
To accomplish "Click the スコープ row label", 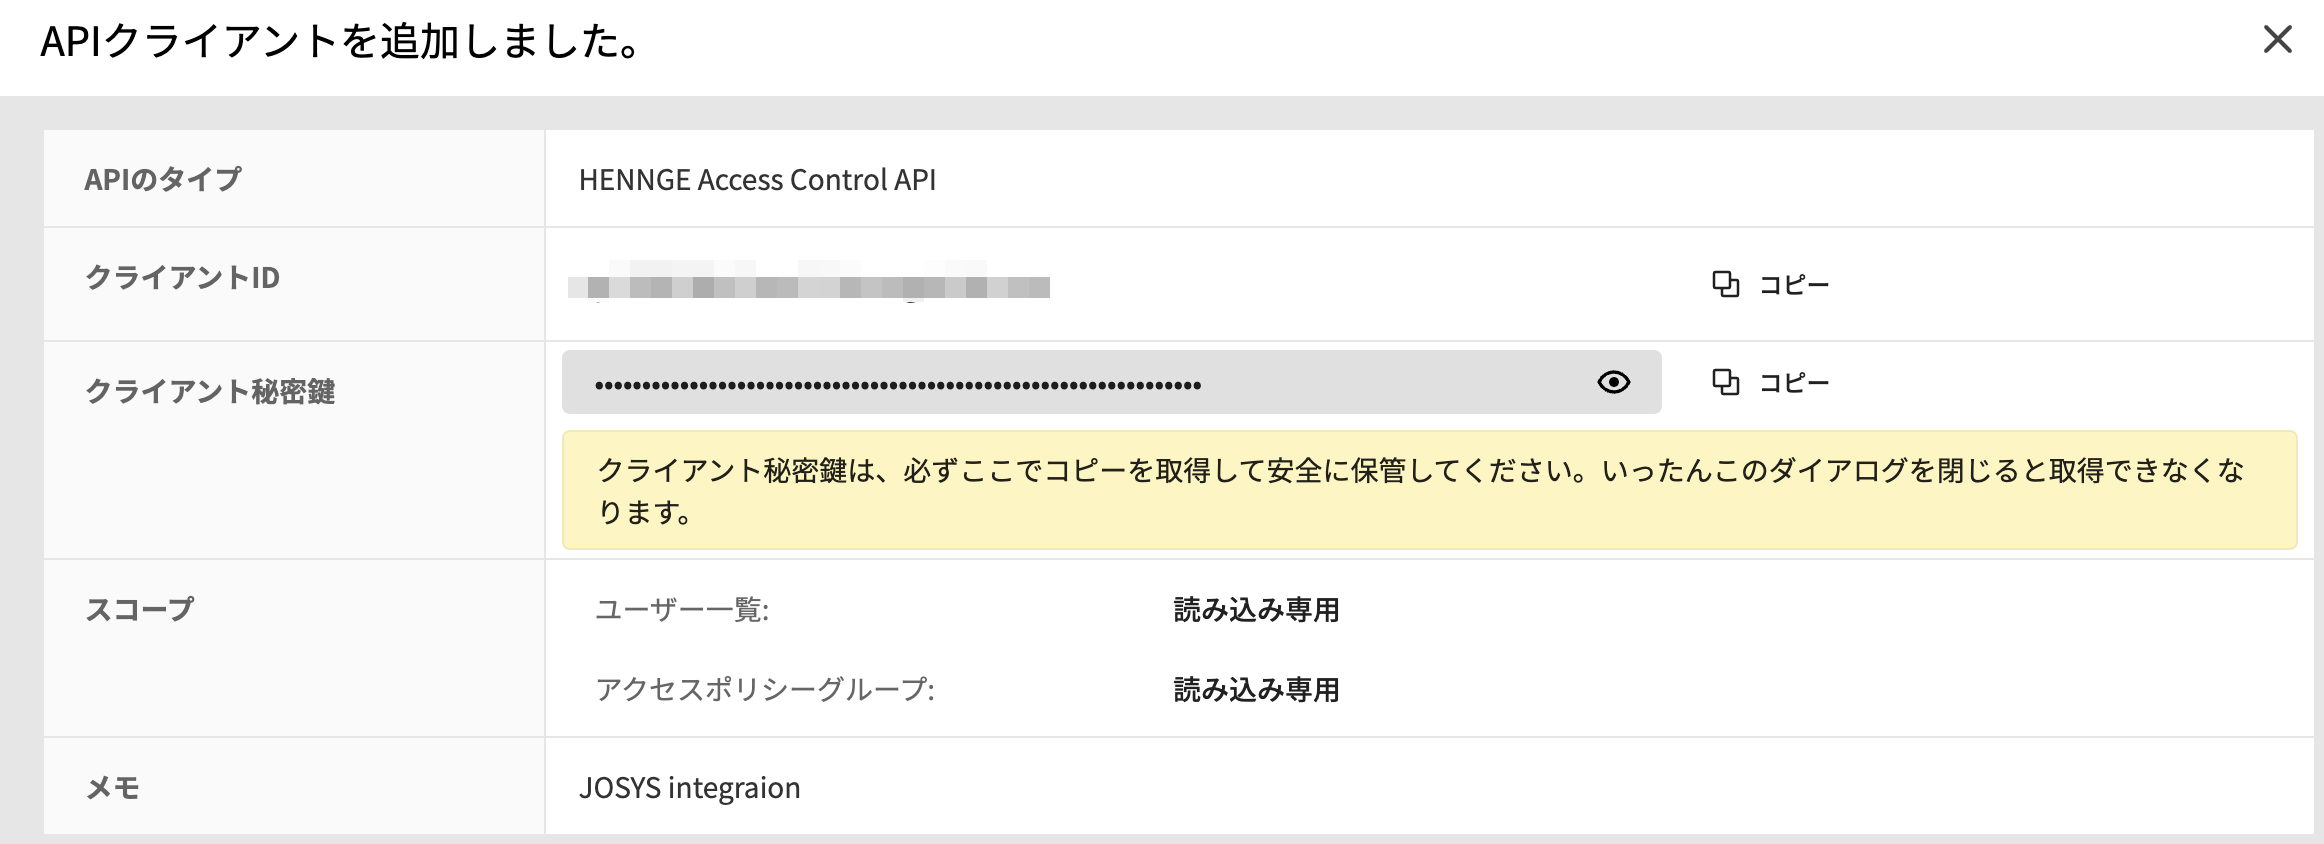I will 139,610.
